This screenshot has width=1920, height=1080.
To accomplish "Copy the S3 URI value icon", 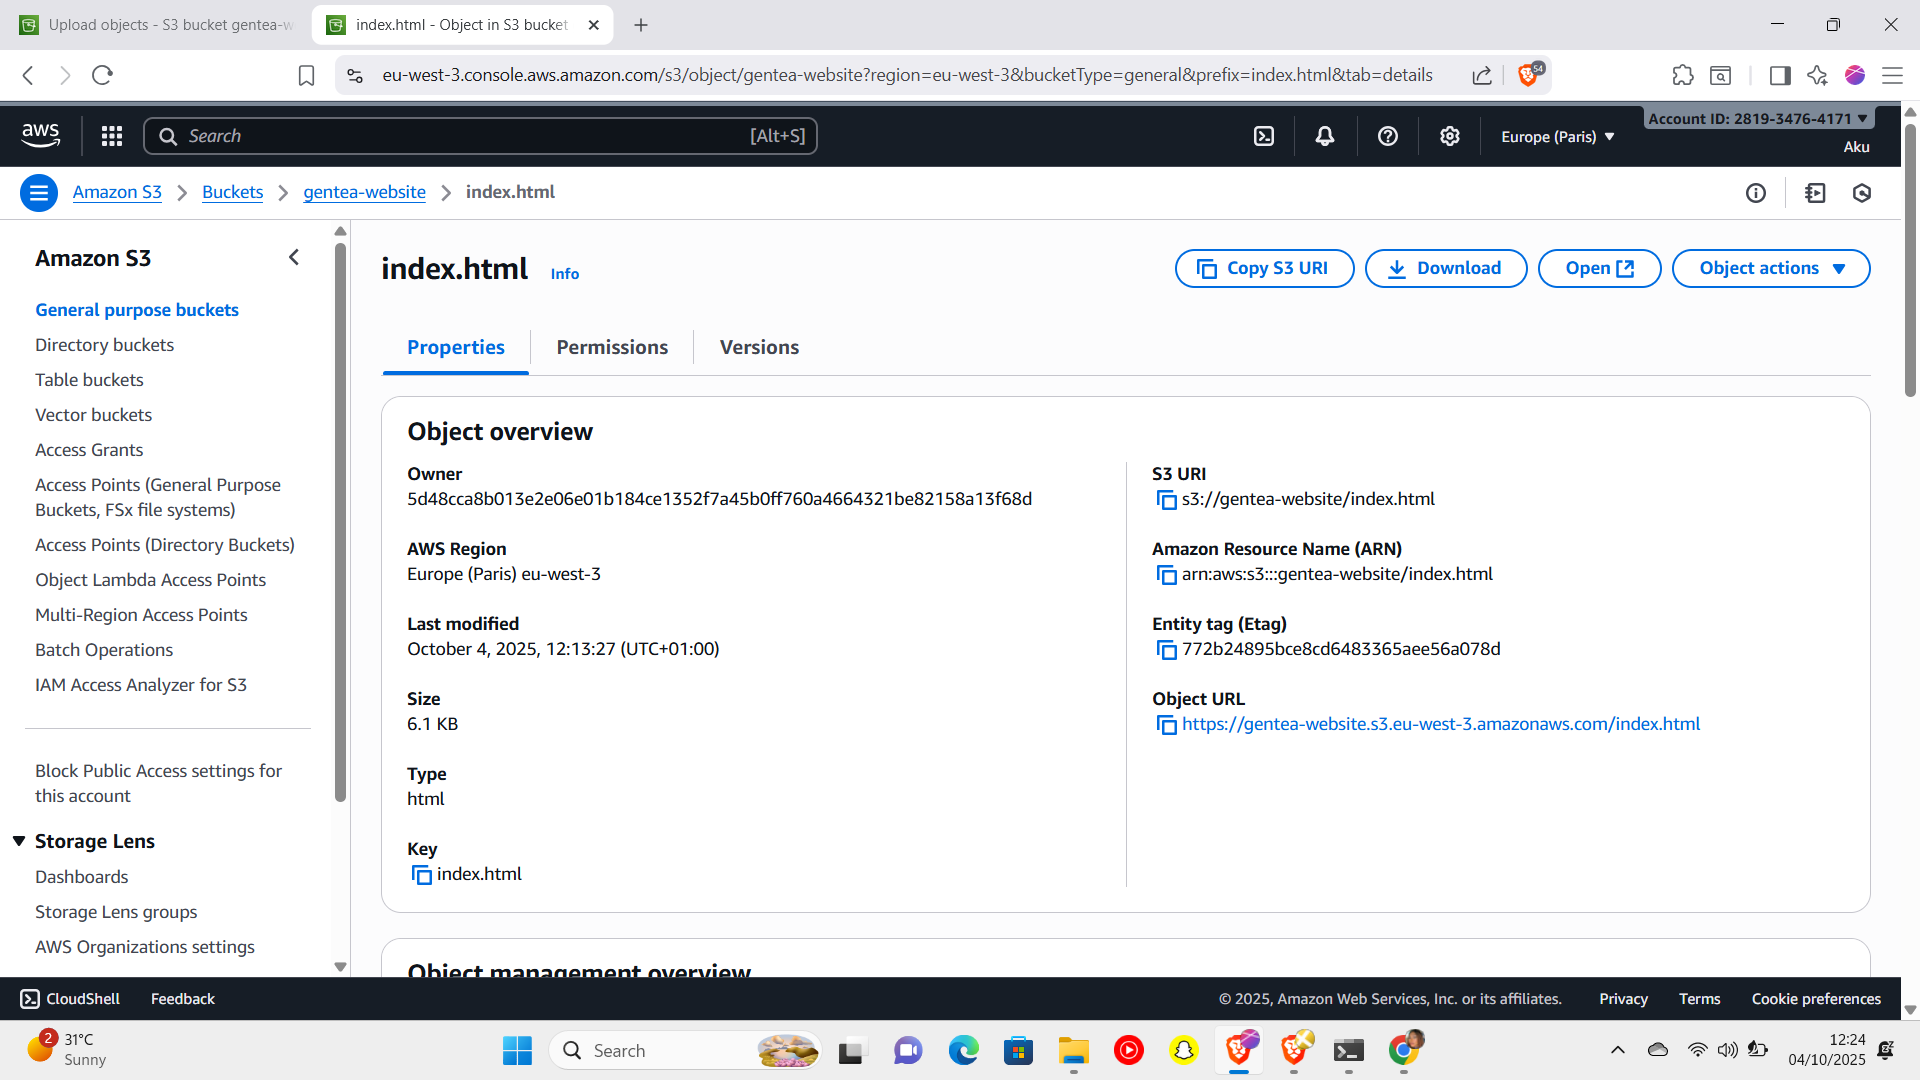I will coord(1166,500).
